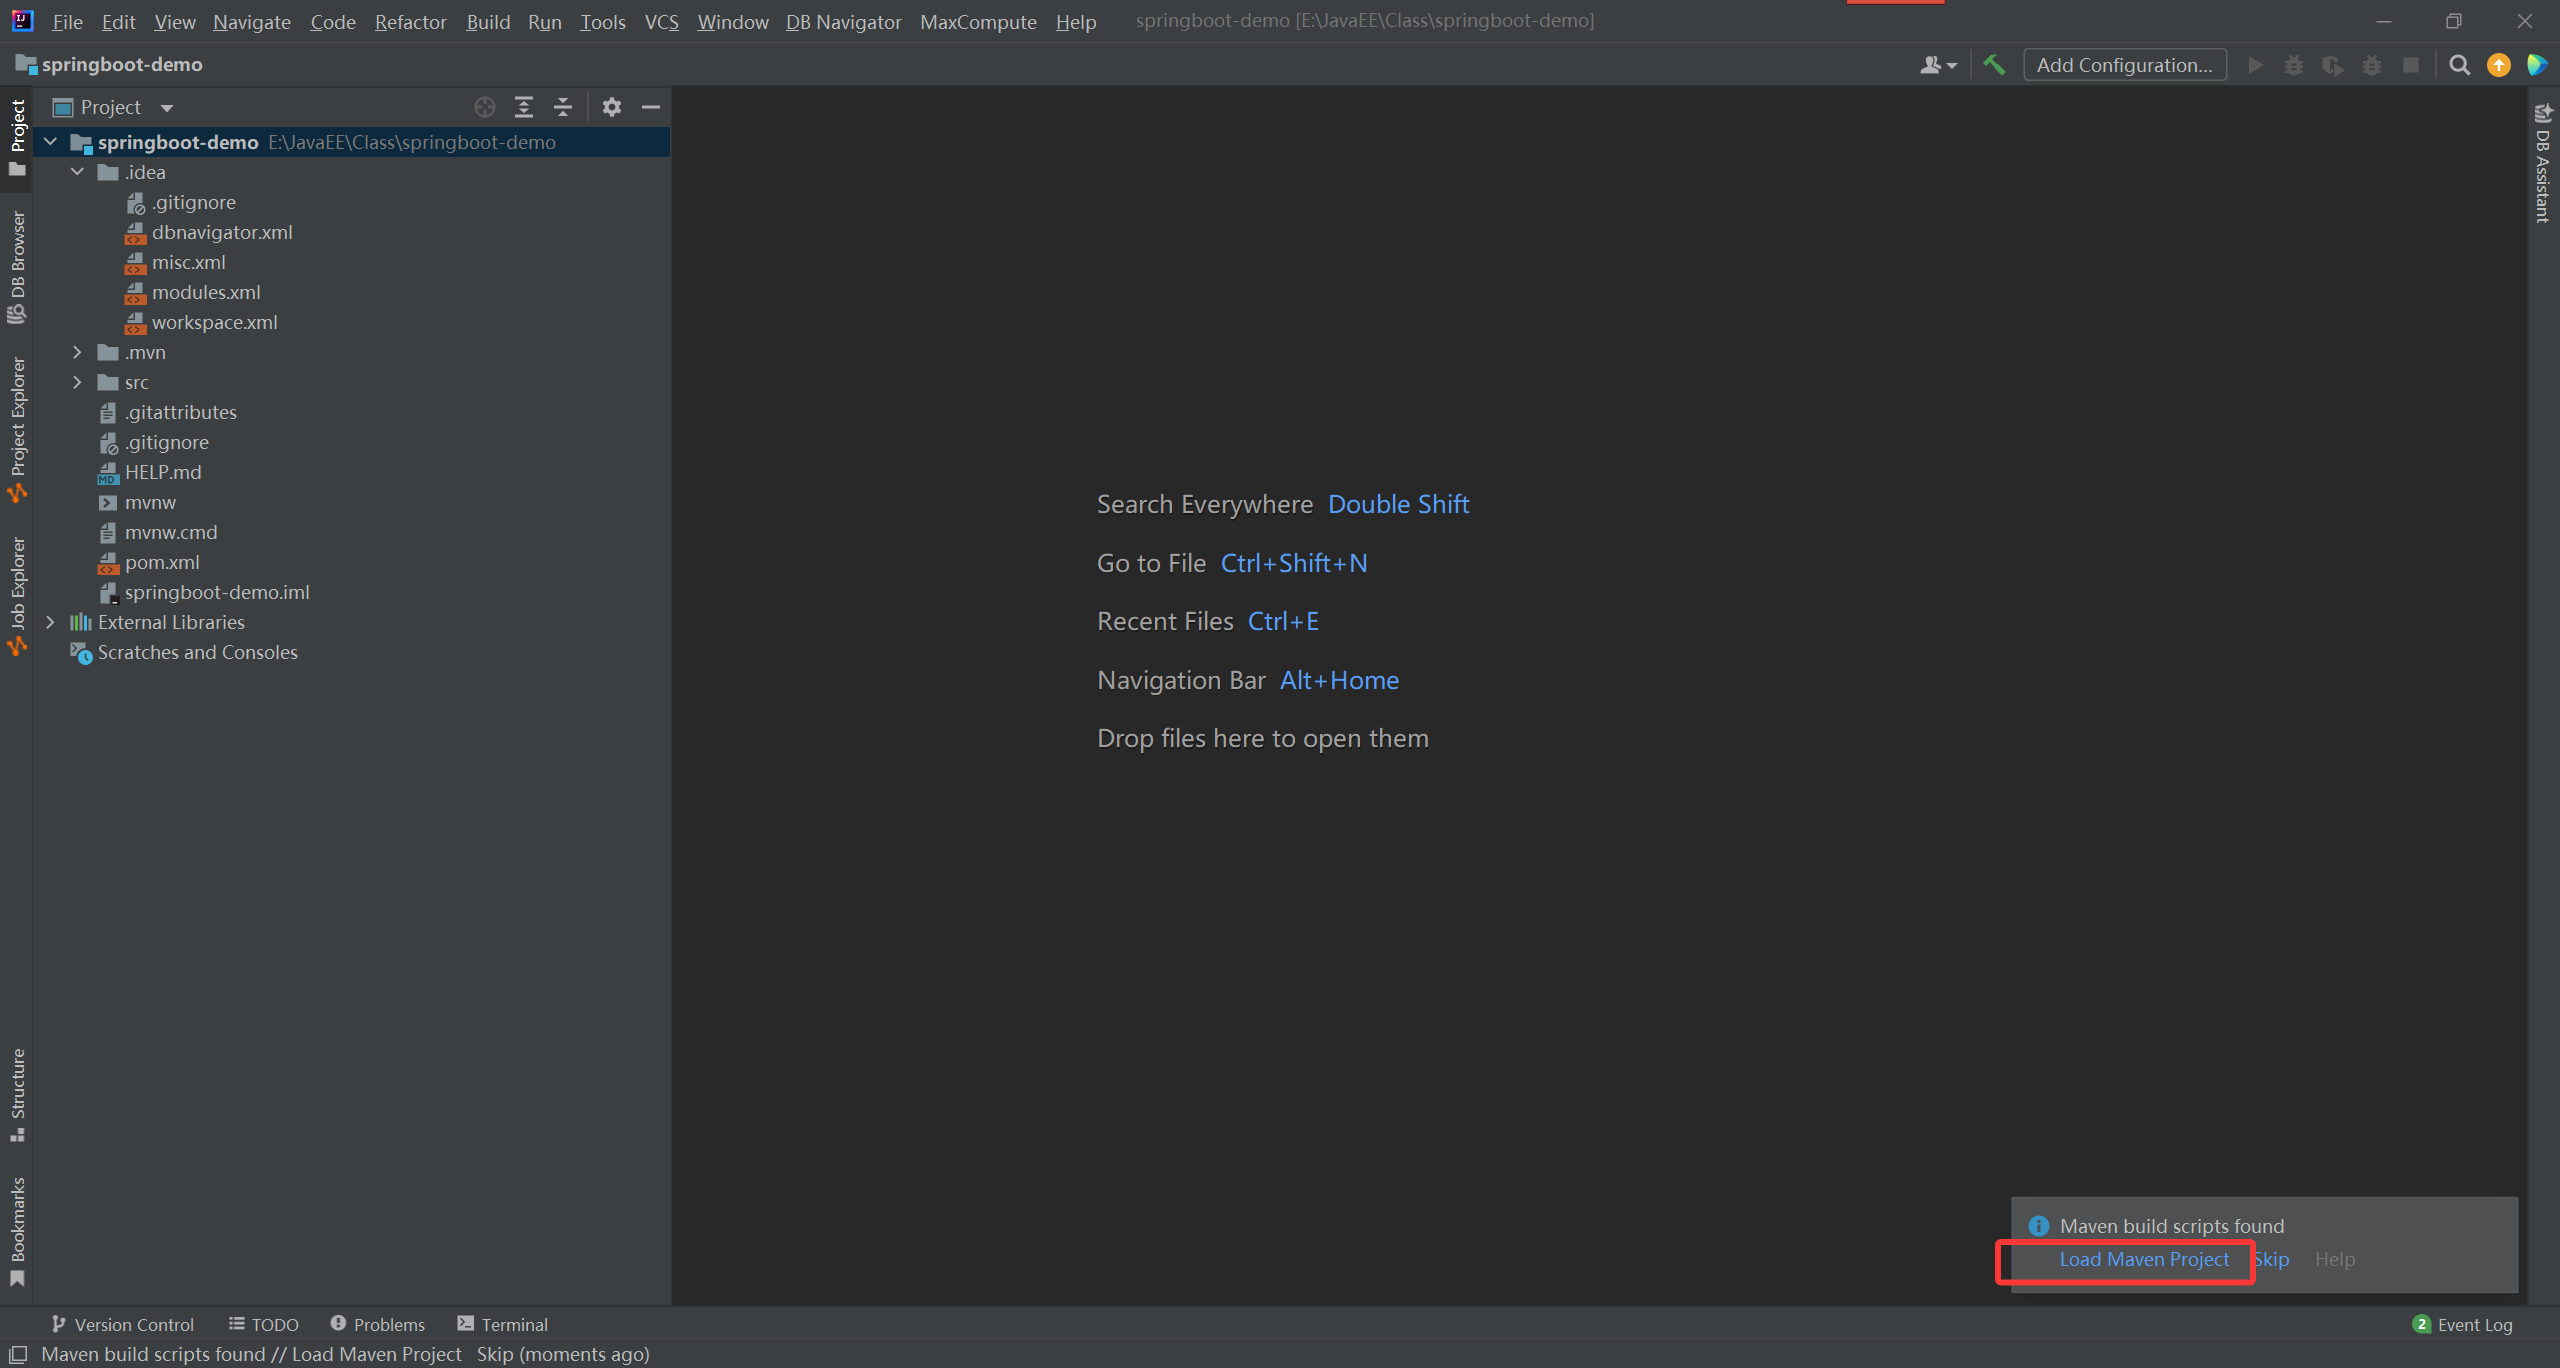
Task: Toggle the Job Explorer side tab
Action: coord(17,596)
